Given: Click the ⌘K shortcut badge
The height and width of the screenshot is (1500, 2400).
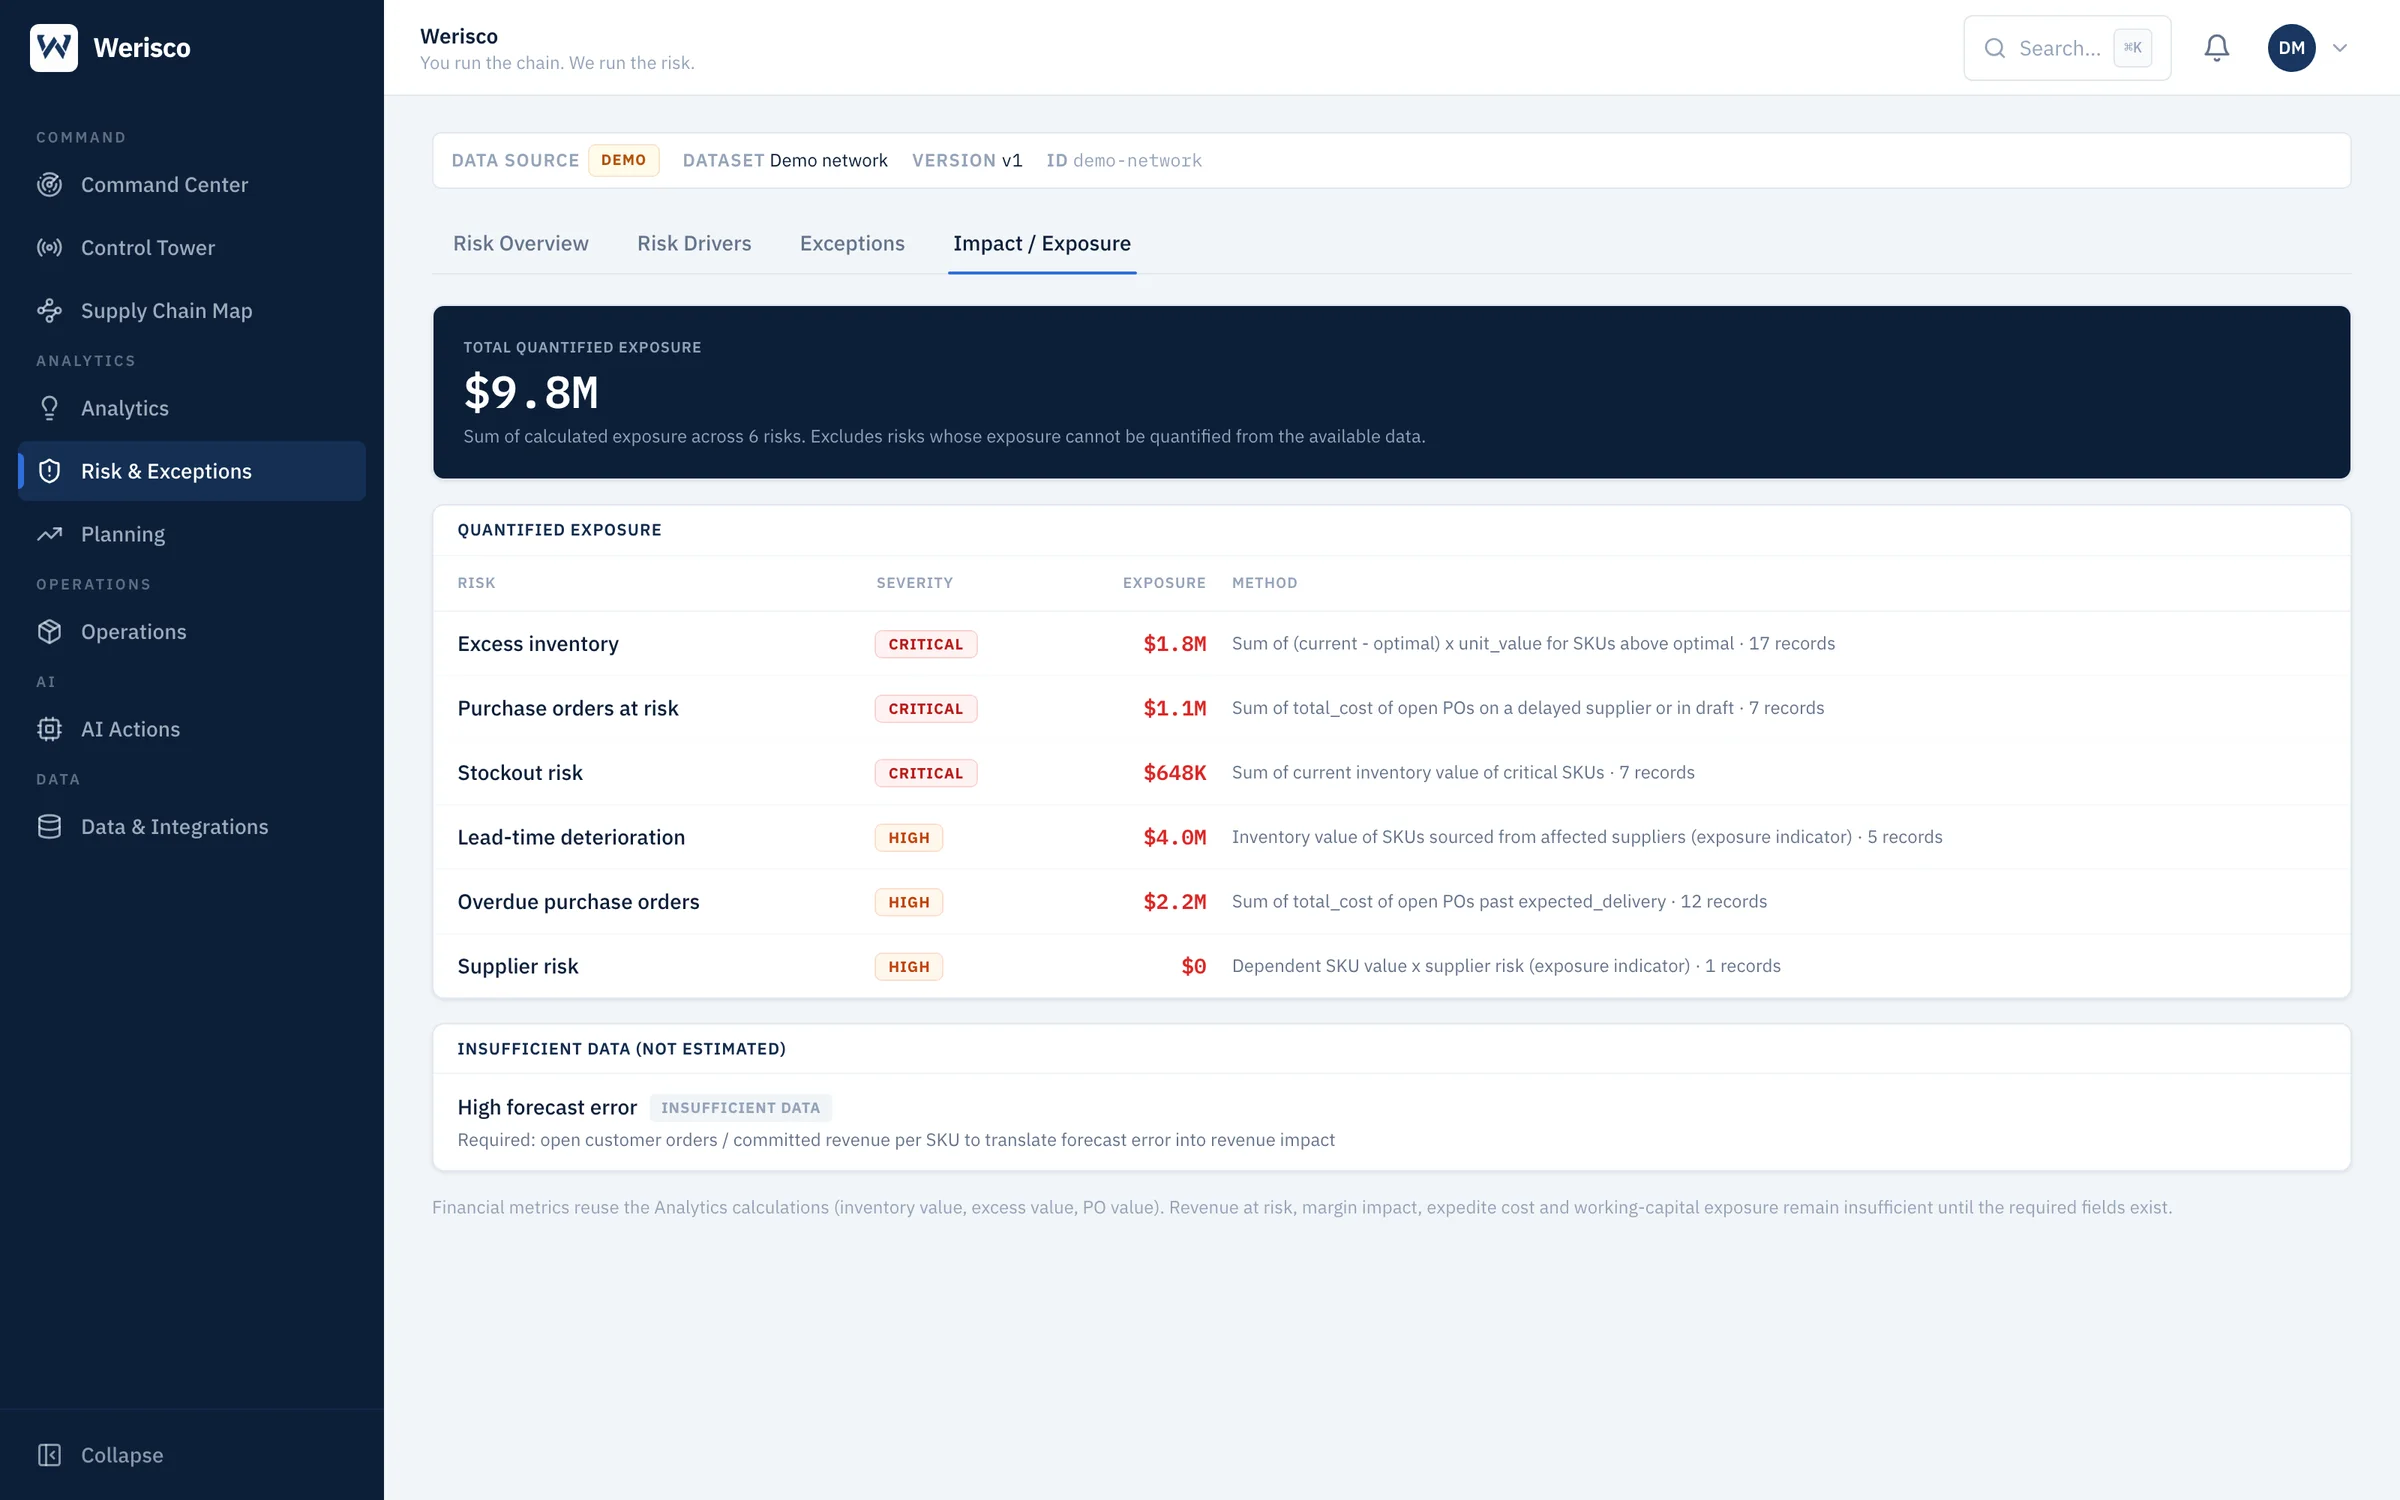Looking at the screenshot, I should click(2133, 48).
